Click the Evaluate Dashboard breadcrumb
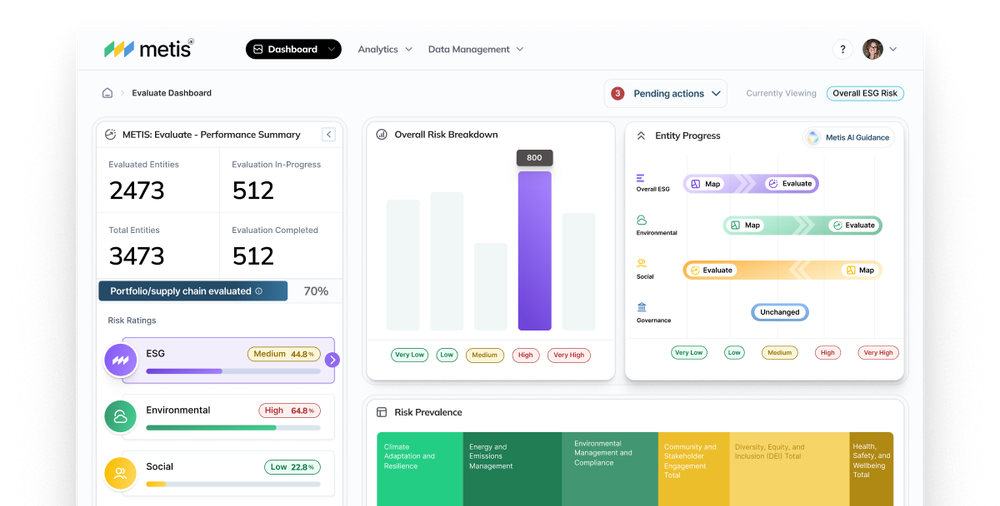Viewport: 1000px width, 506px height. (172, 93)
